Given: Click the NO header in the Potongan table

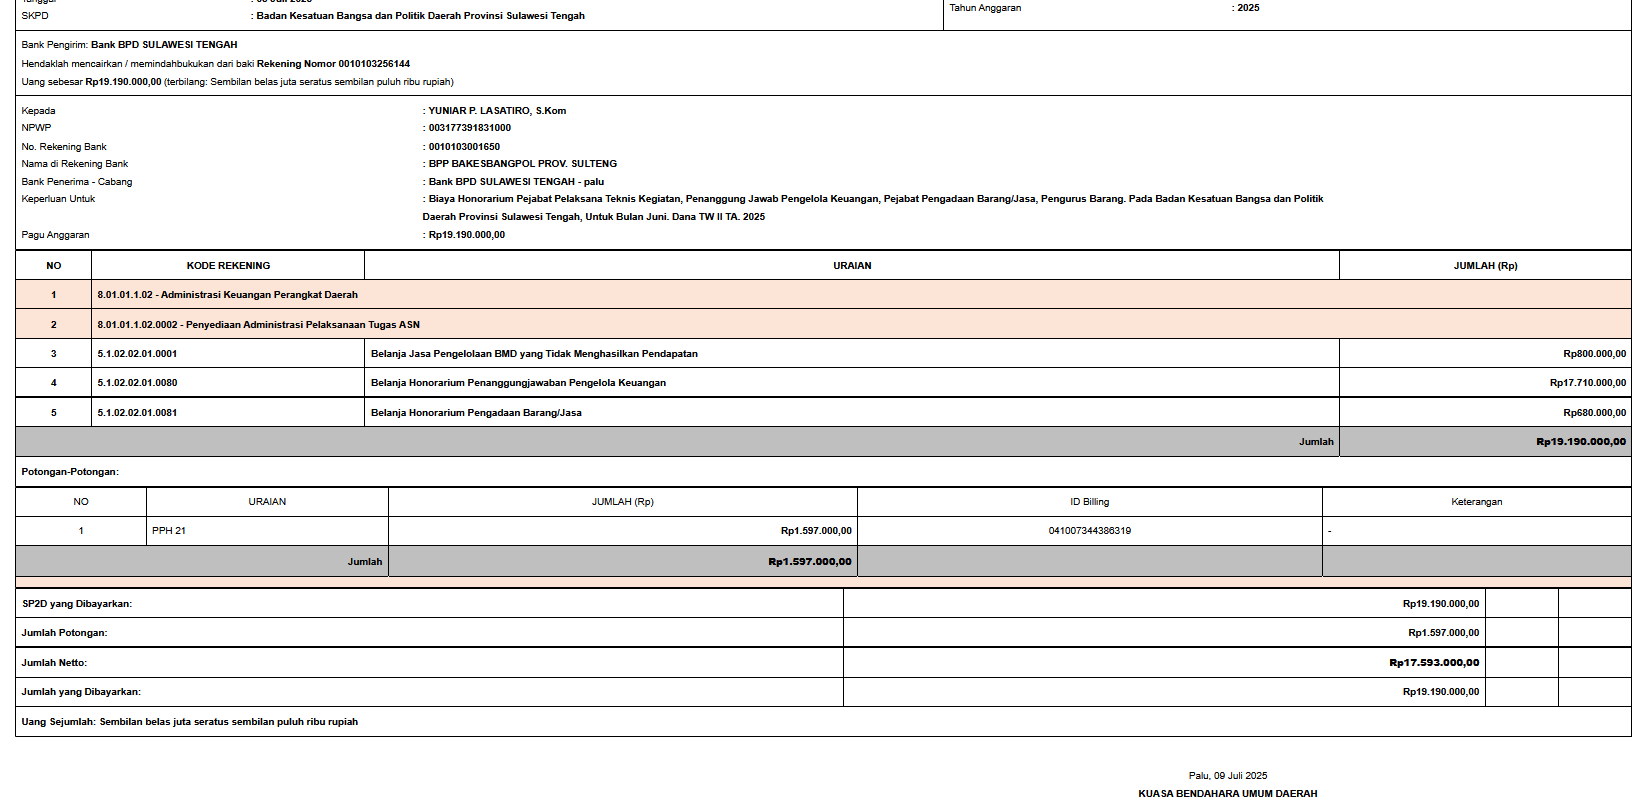Looking at the screenshot, I should (81, 502).
